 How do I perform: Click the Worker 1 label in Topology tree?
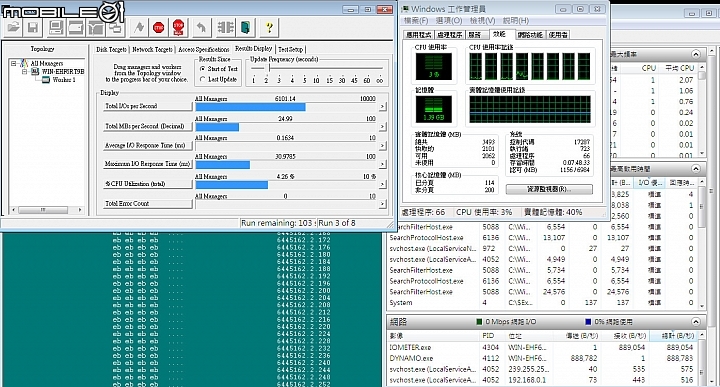pyautogui.click(x=63, y=80)
